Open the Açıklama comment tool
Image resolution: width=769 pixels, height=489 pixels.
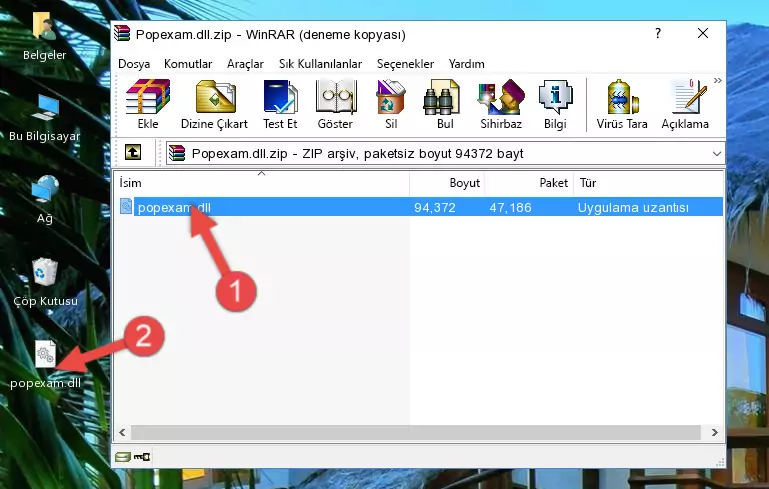685,104
